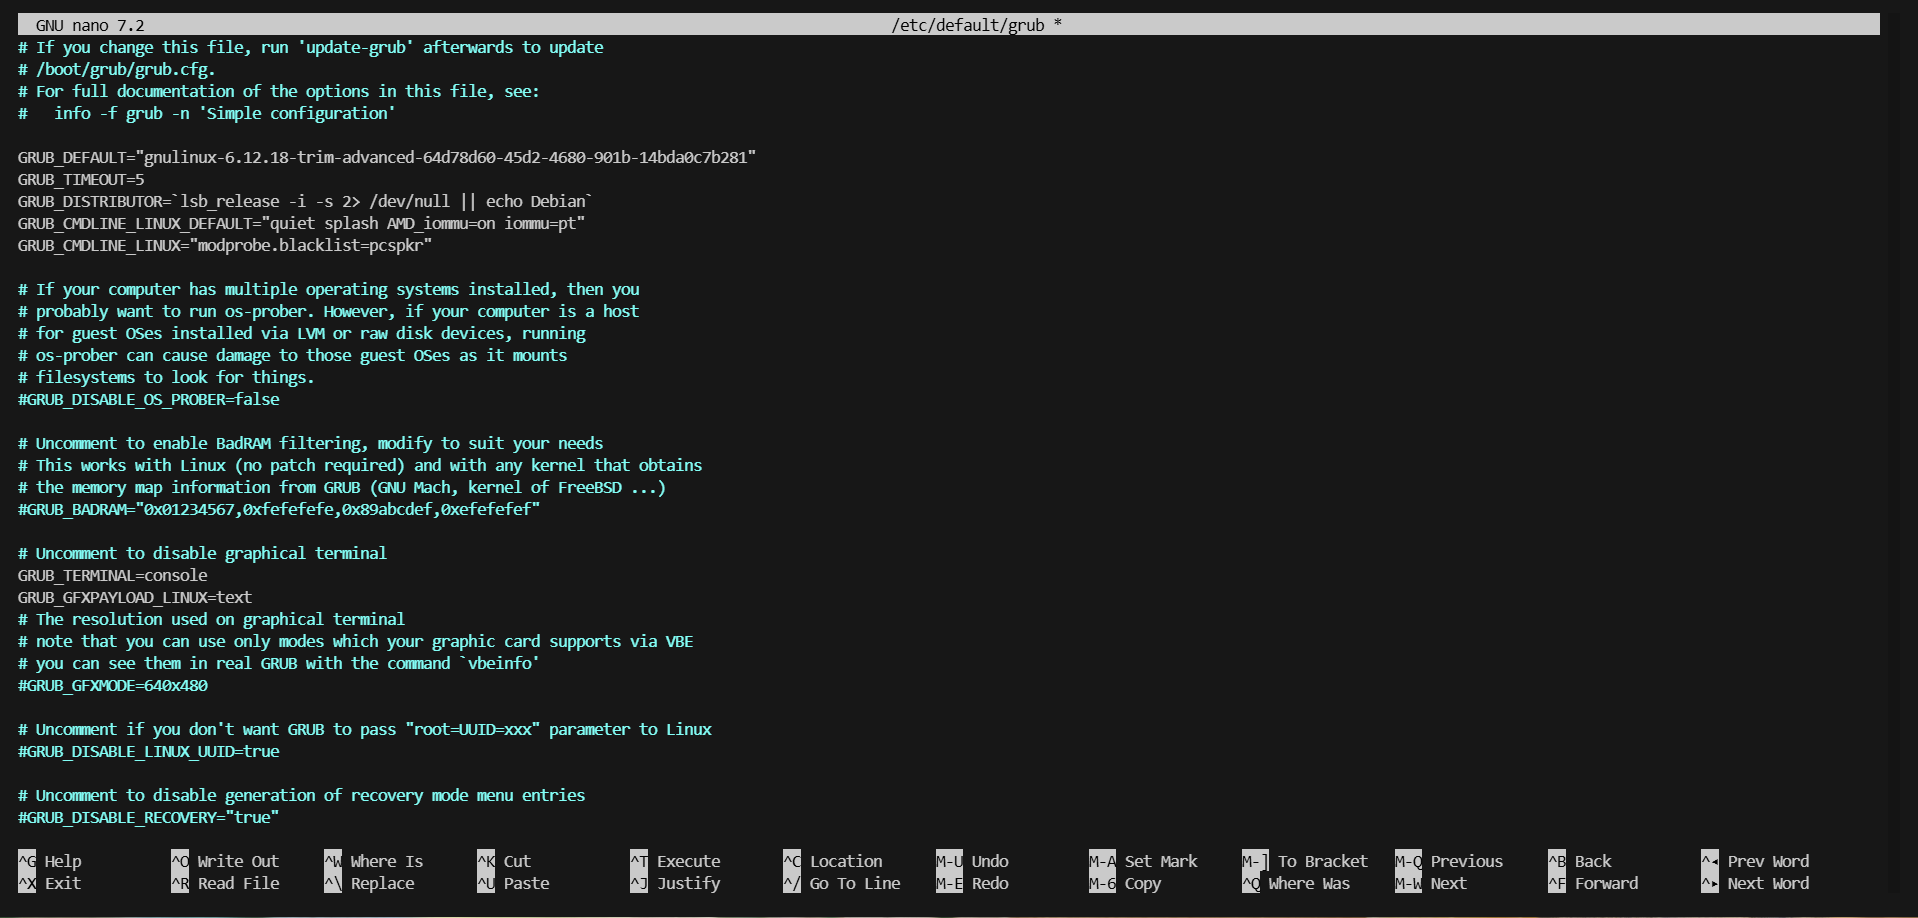Screen dimensions: 1918x918
Task: Click comment 'Uncomment to disable graphical terminal'
Action: pos(202,553)
